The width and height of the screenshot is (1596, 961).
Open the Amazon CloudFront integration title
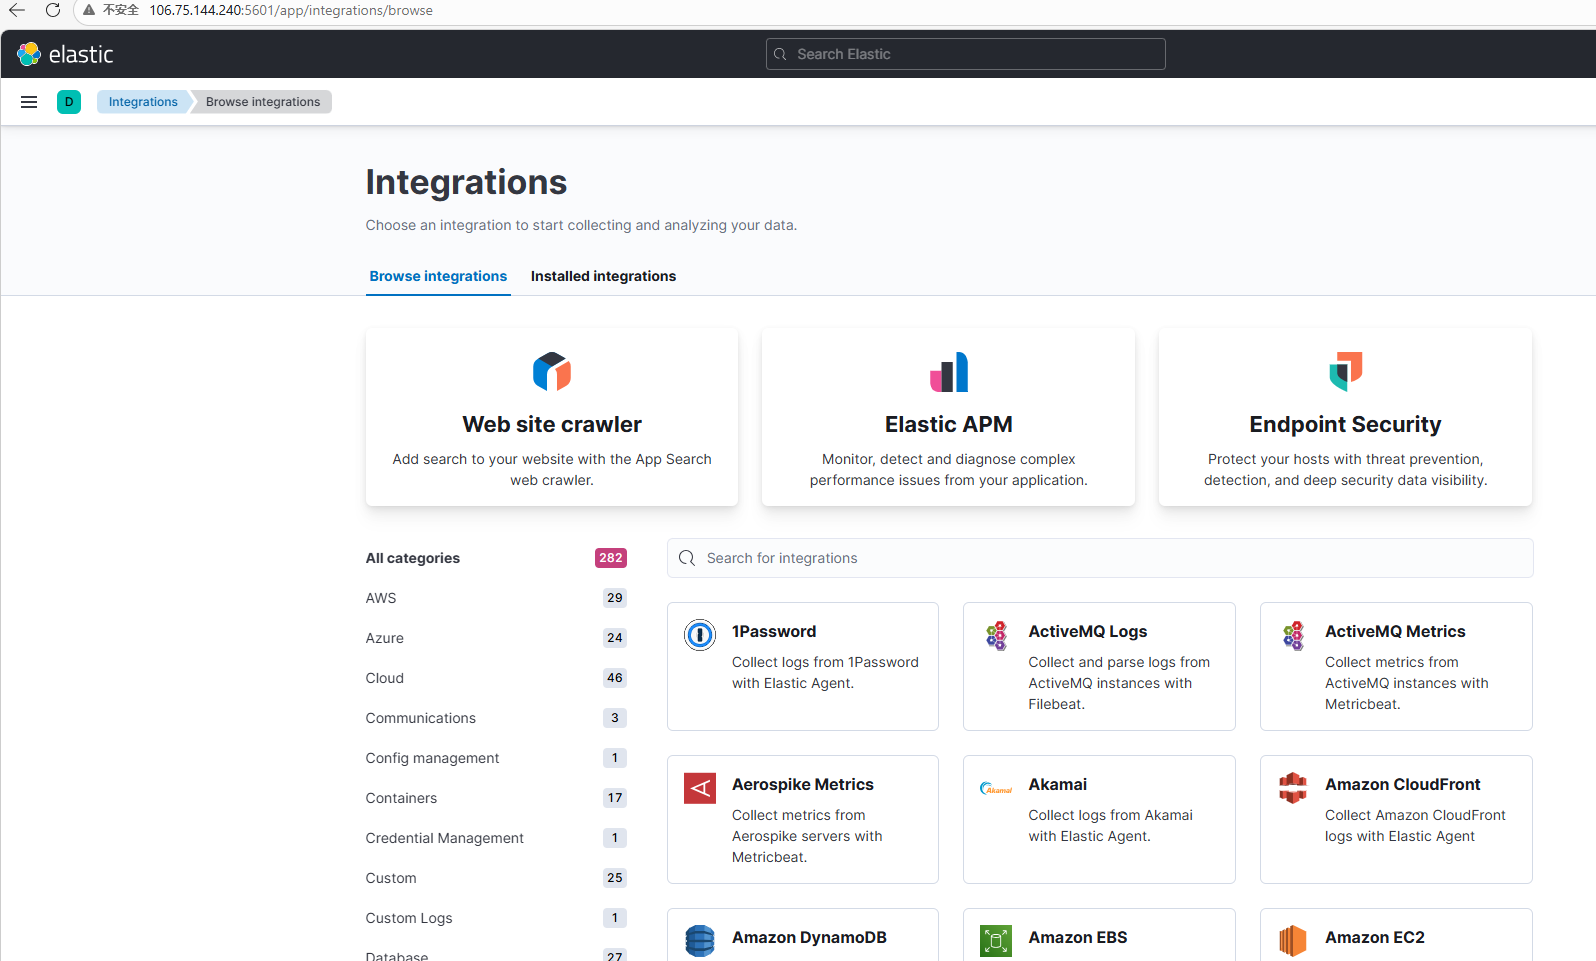1403,784
